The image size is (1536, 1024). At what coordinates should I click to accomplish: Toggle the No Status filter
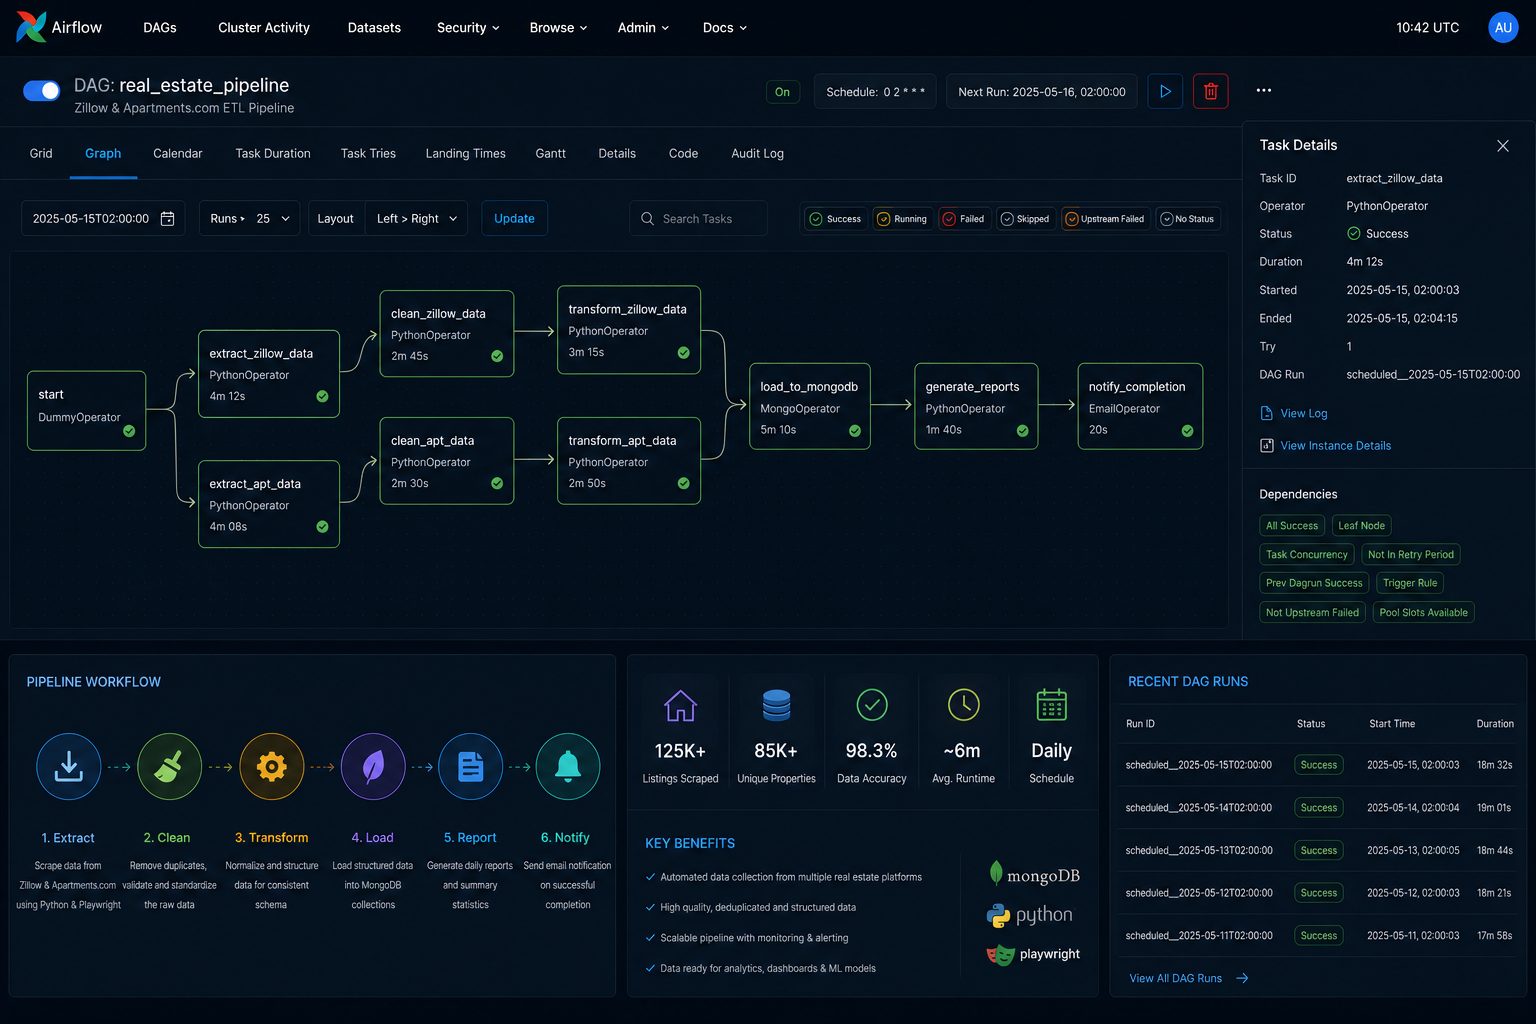1188,219
